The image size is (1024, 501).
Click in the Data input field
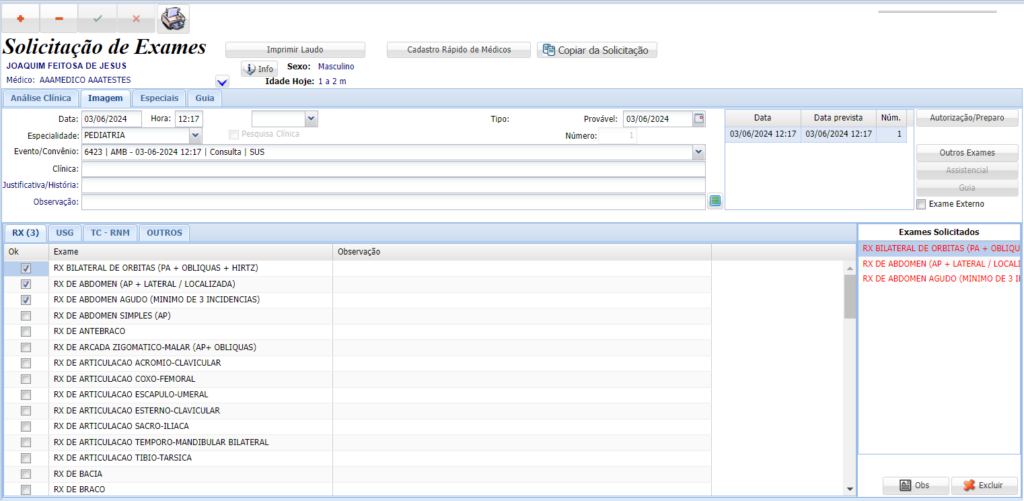112,119
